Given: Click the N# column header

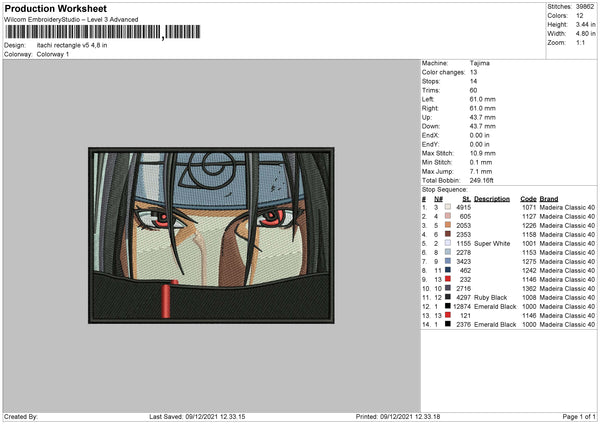Looking at the screenshot, I should coord(439,199).
